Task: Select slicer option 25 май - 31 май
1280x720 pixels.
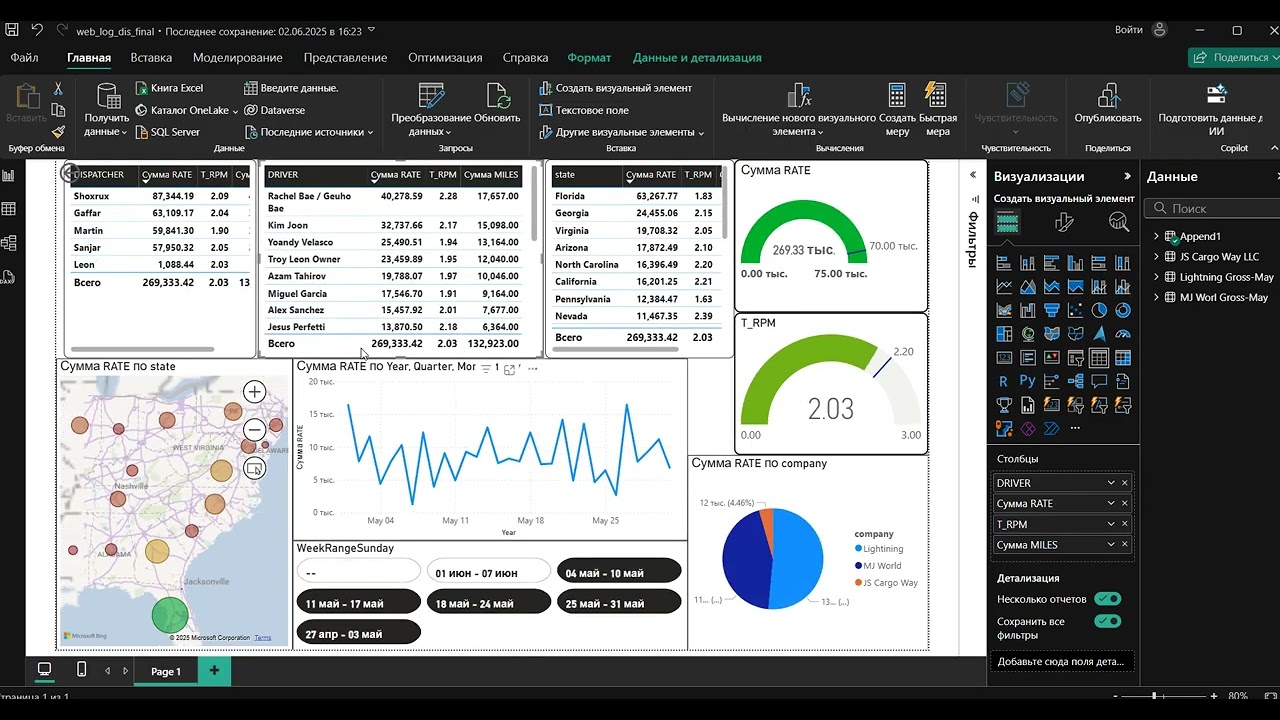Action: click(x=619, y=604)
